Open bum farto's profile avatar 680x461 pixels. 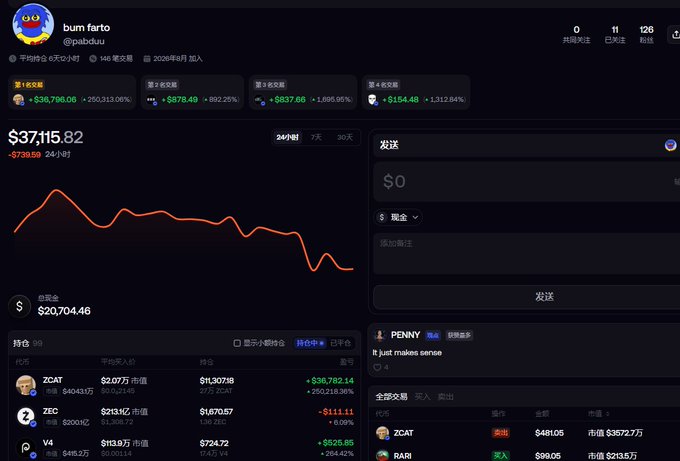coord(33,25)
